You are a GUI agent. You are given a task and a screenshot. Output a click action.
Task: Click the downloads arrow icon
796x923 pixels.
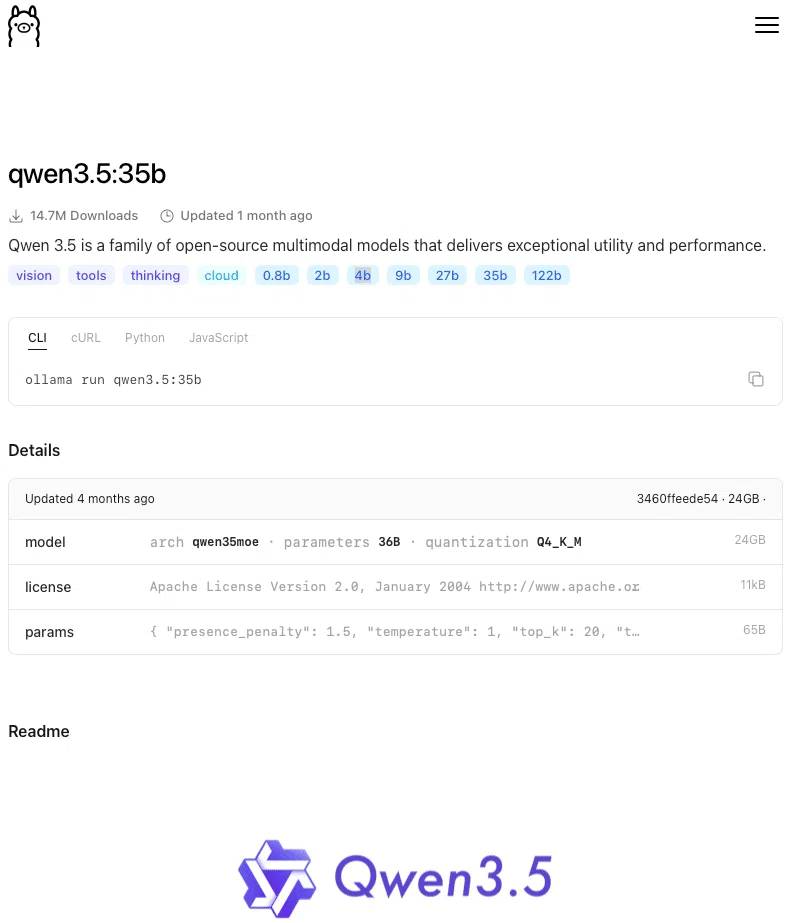(16, 216)
